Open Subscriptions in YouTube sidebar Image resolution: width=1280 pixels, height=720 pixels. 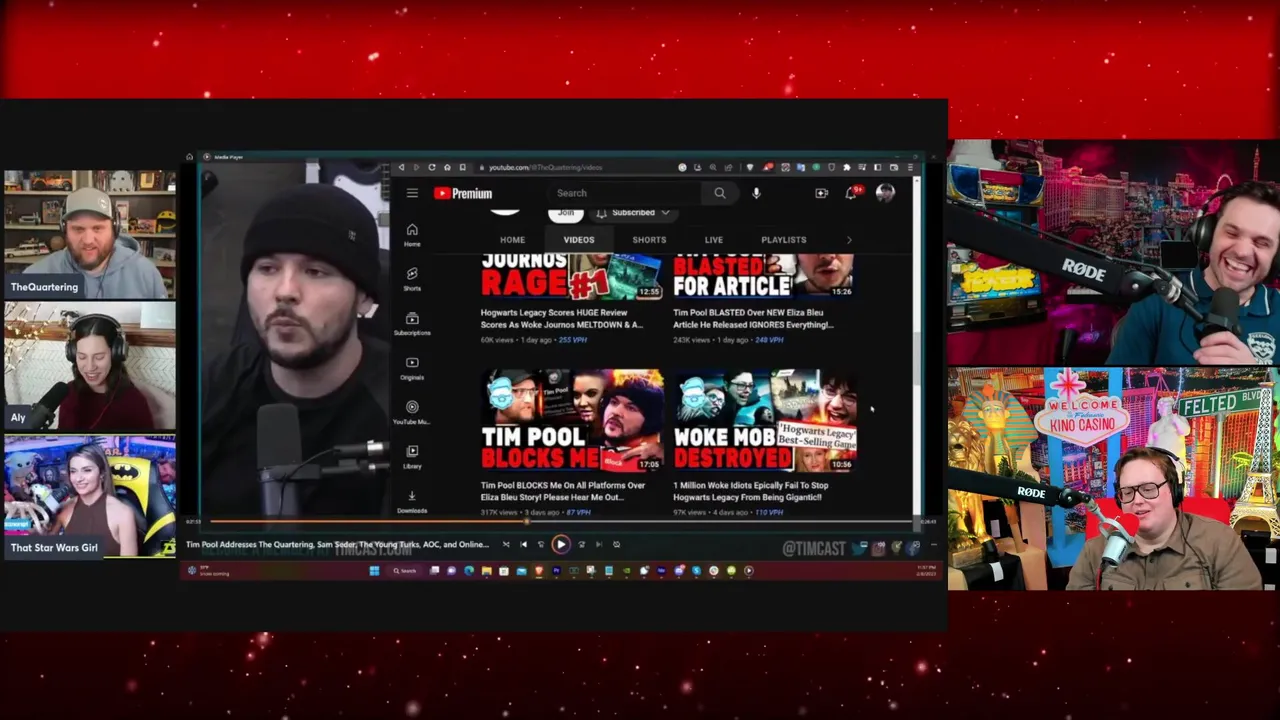(x=412, y=324)
